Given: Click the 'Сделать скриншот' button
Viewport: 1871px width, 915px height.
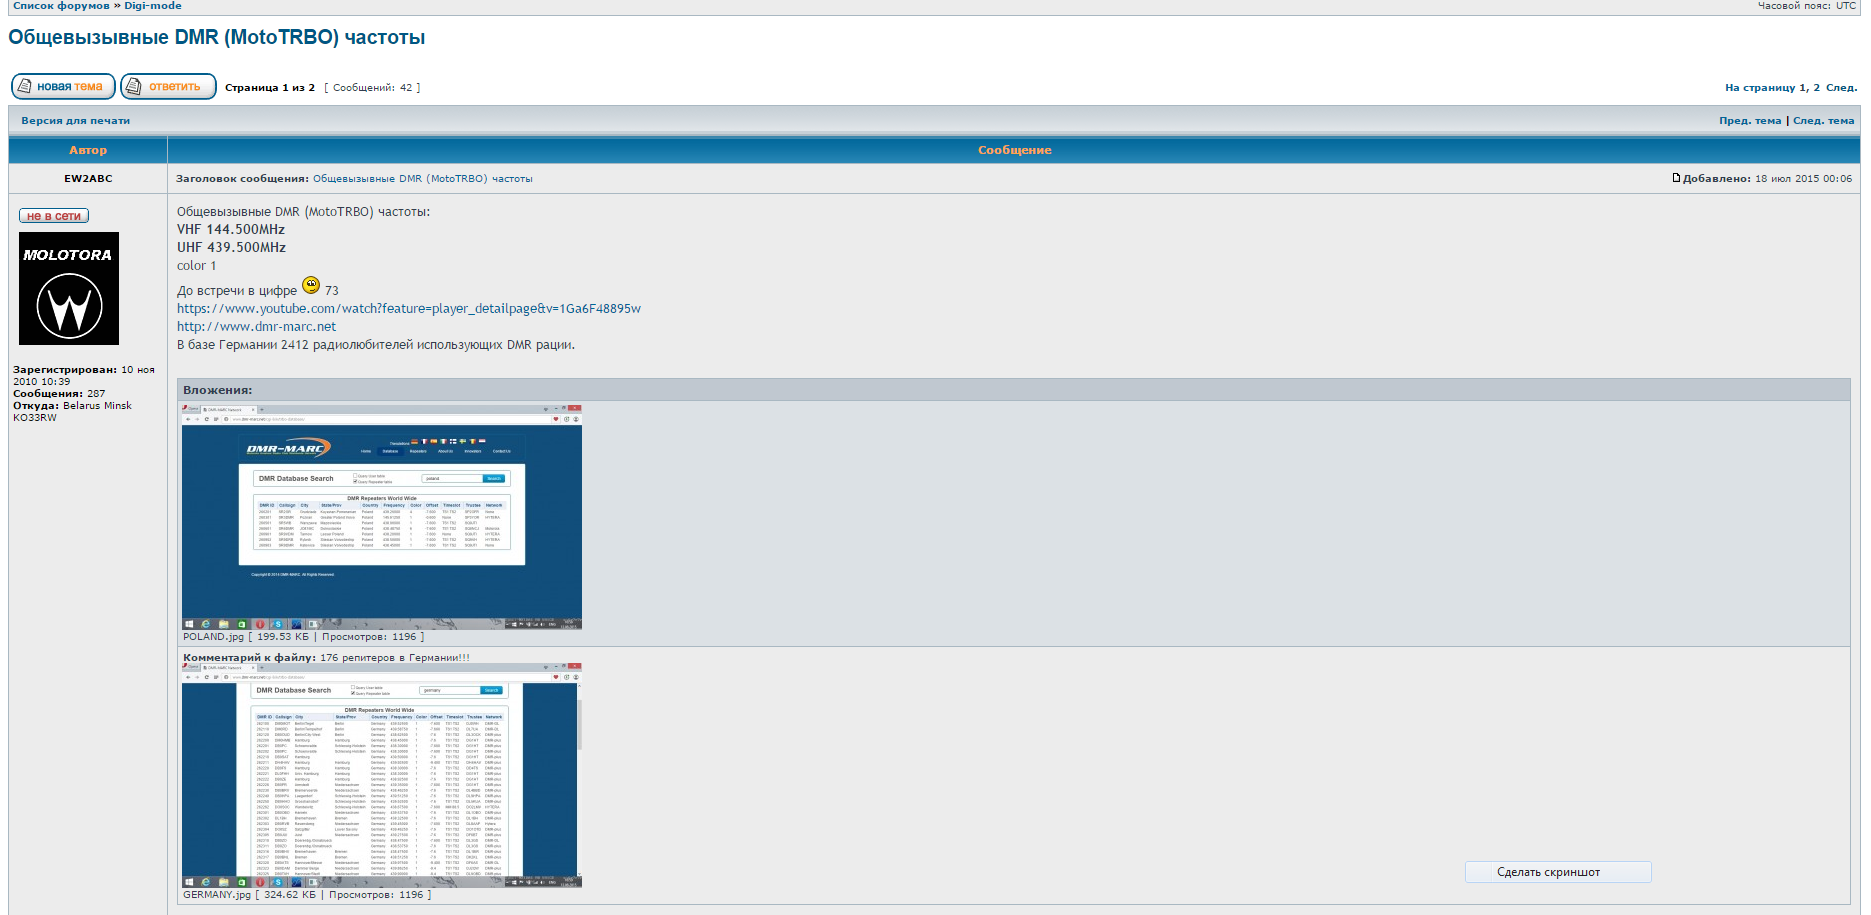Looking at the screenshot, I should 1557,872.
